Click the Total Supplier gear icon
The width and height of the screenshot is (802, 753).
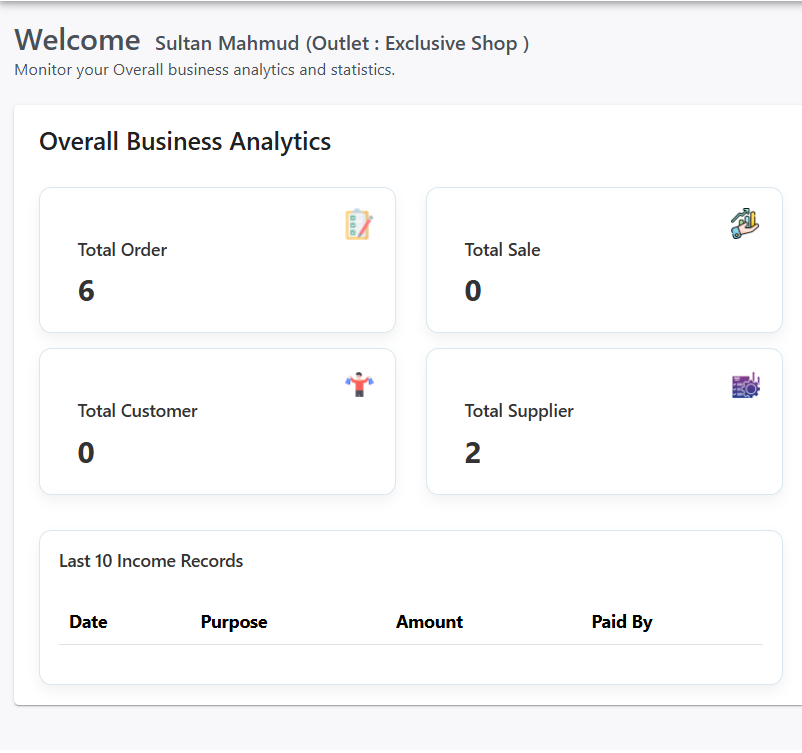[x=746, y=385]
